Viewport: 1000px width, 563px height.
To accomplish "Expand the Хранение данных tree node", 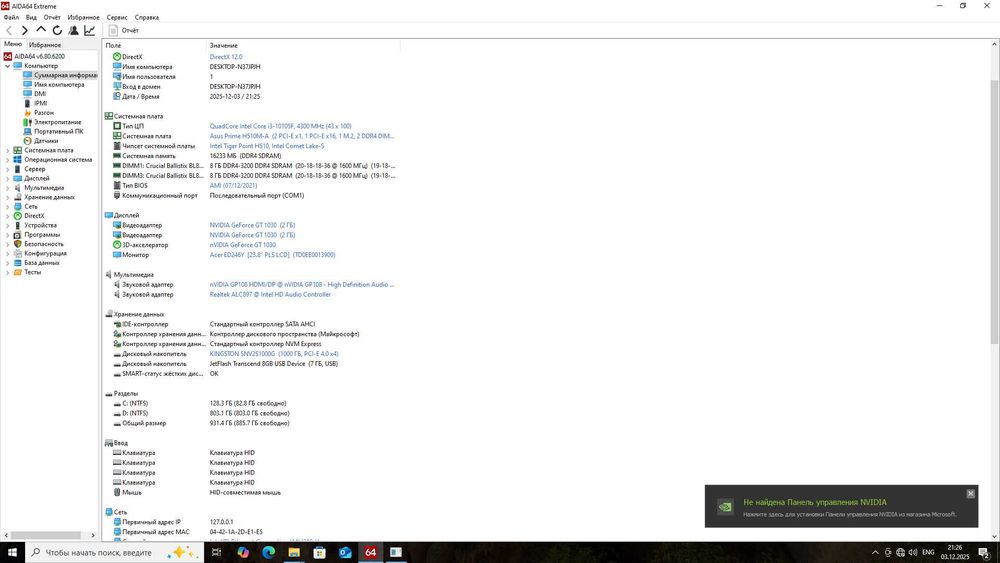I will pos(8,197).
